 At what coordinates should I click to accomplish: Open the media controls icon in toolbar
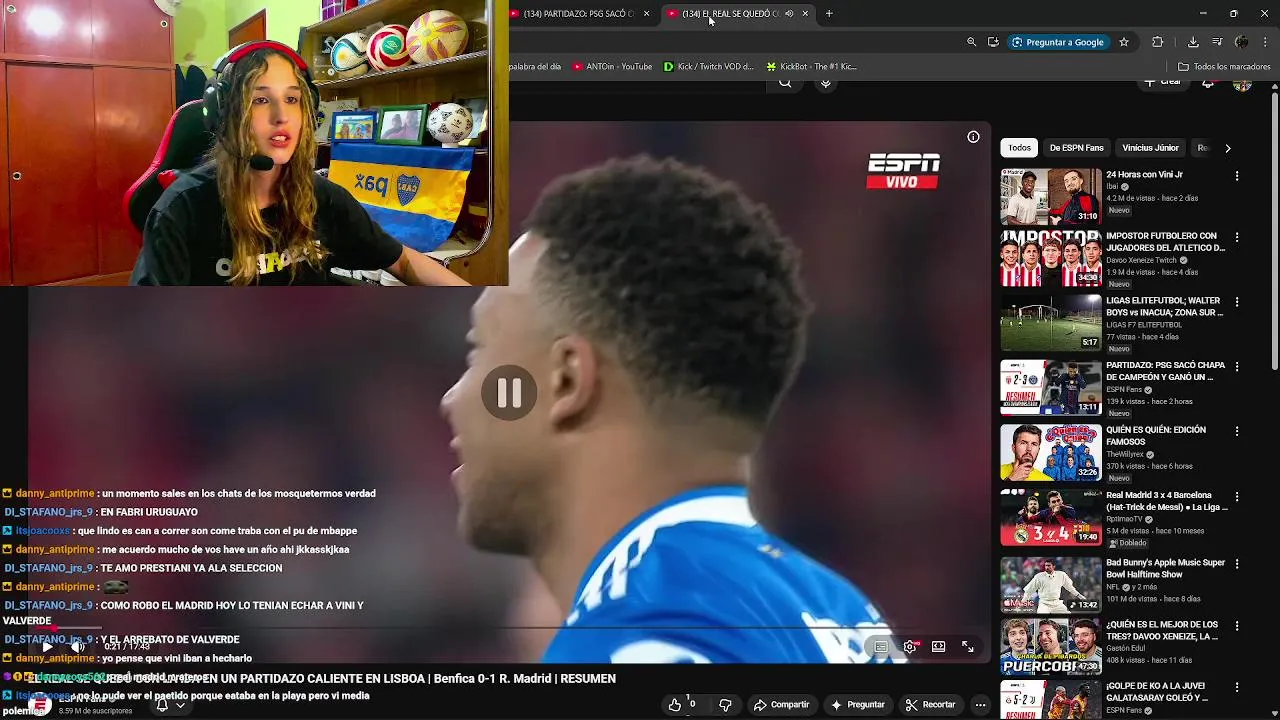click(x=1217, y=42)
